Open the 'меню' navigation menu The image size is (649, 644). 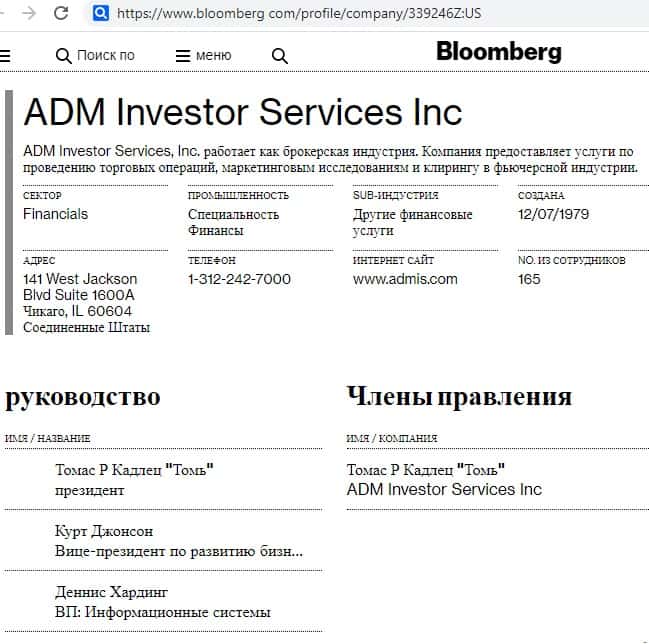(213, 56)
